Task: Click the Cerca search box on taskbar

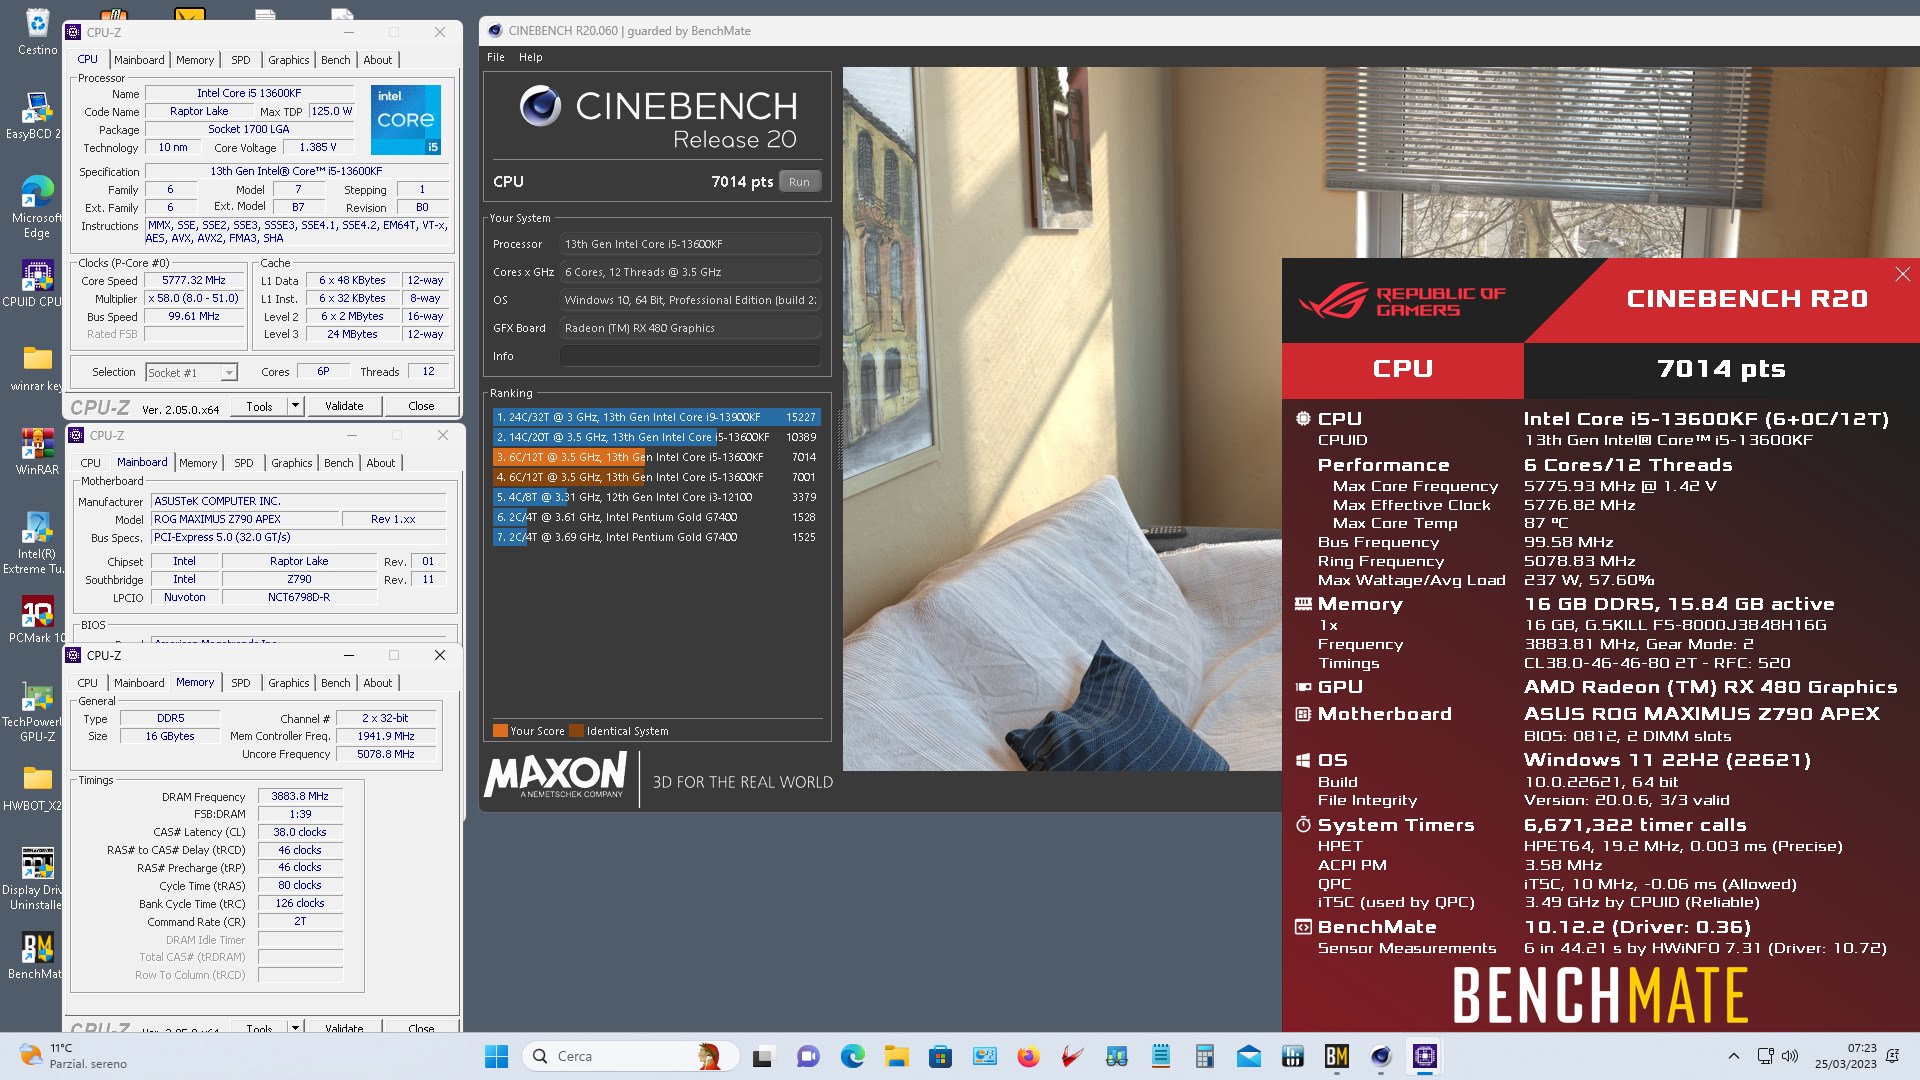Action: (630, 1056)
